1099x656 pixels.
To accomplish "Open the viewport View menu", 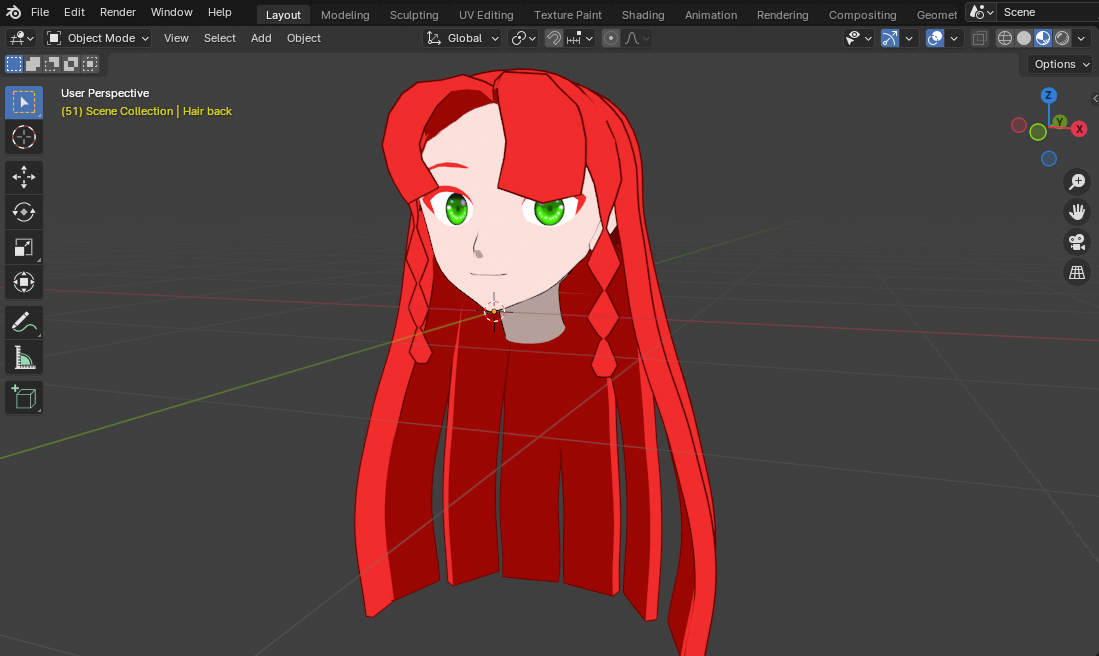I will coord(176,39).
